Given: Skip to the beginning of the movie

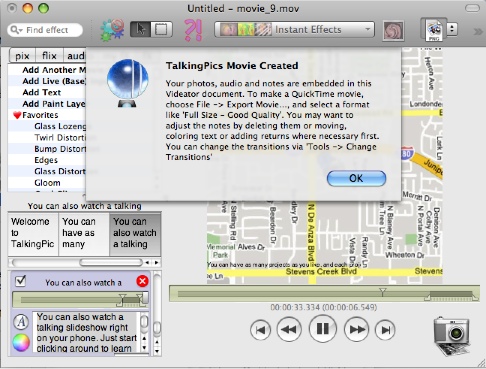Looking at the screenshot, I should pos(260,330).
